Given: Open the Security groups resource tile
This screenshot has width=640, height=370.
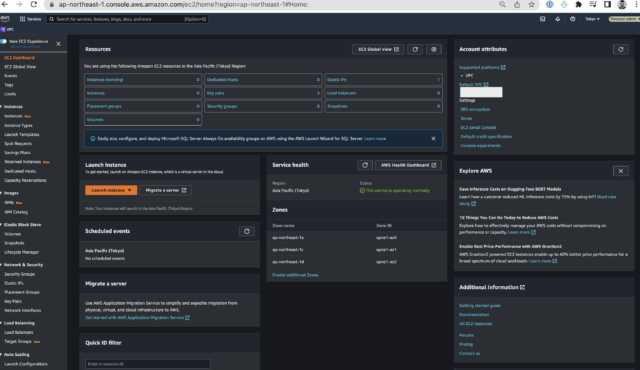Looking at the screenshot, I should [263, 106].
